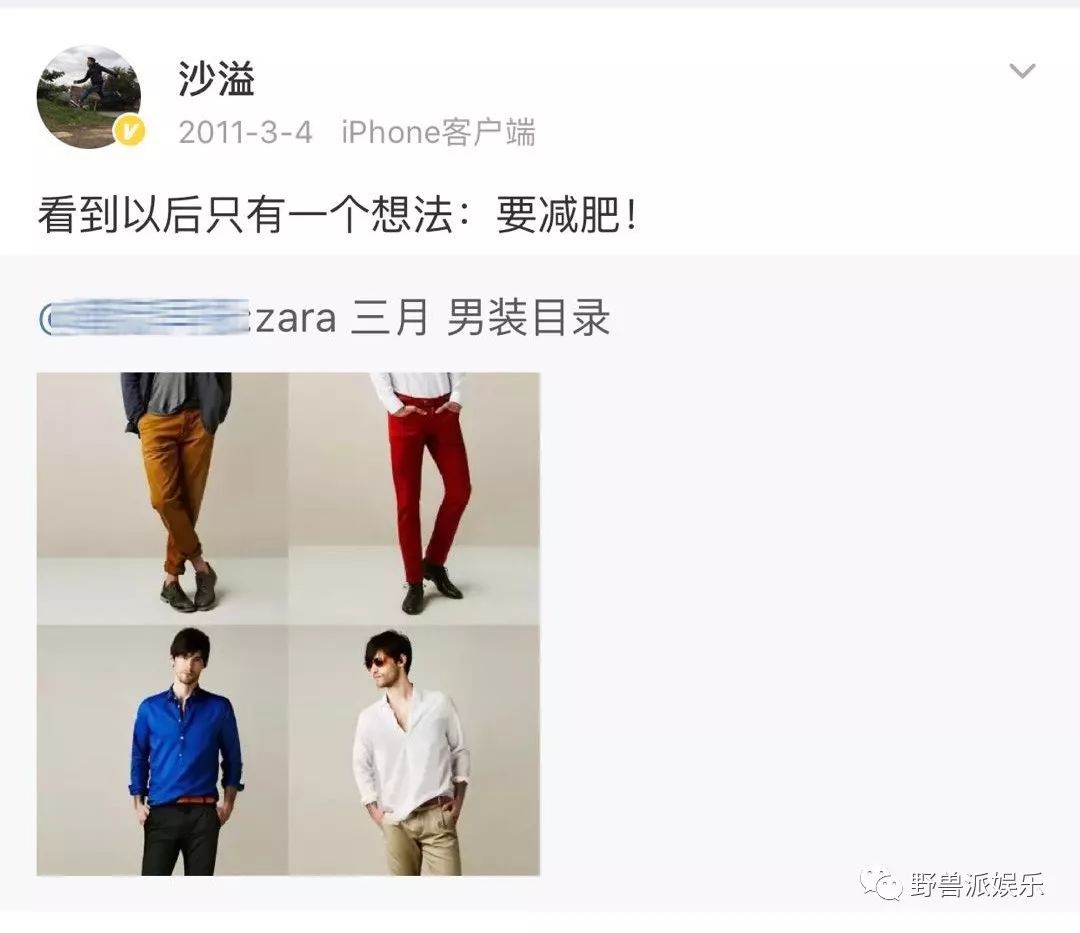
Task: Tap the 野兽派娱乐 watermark text
Action: 977,884
